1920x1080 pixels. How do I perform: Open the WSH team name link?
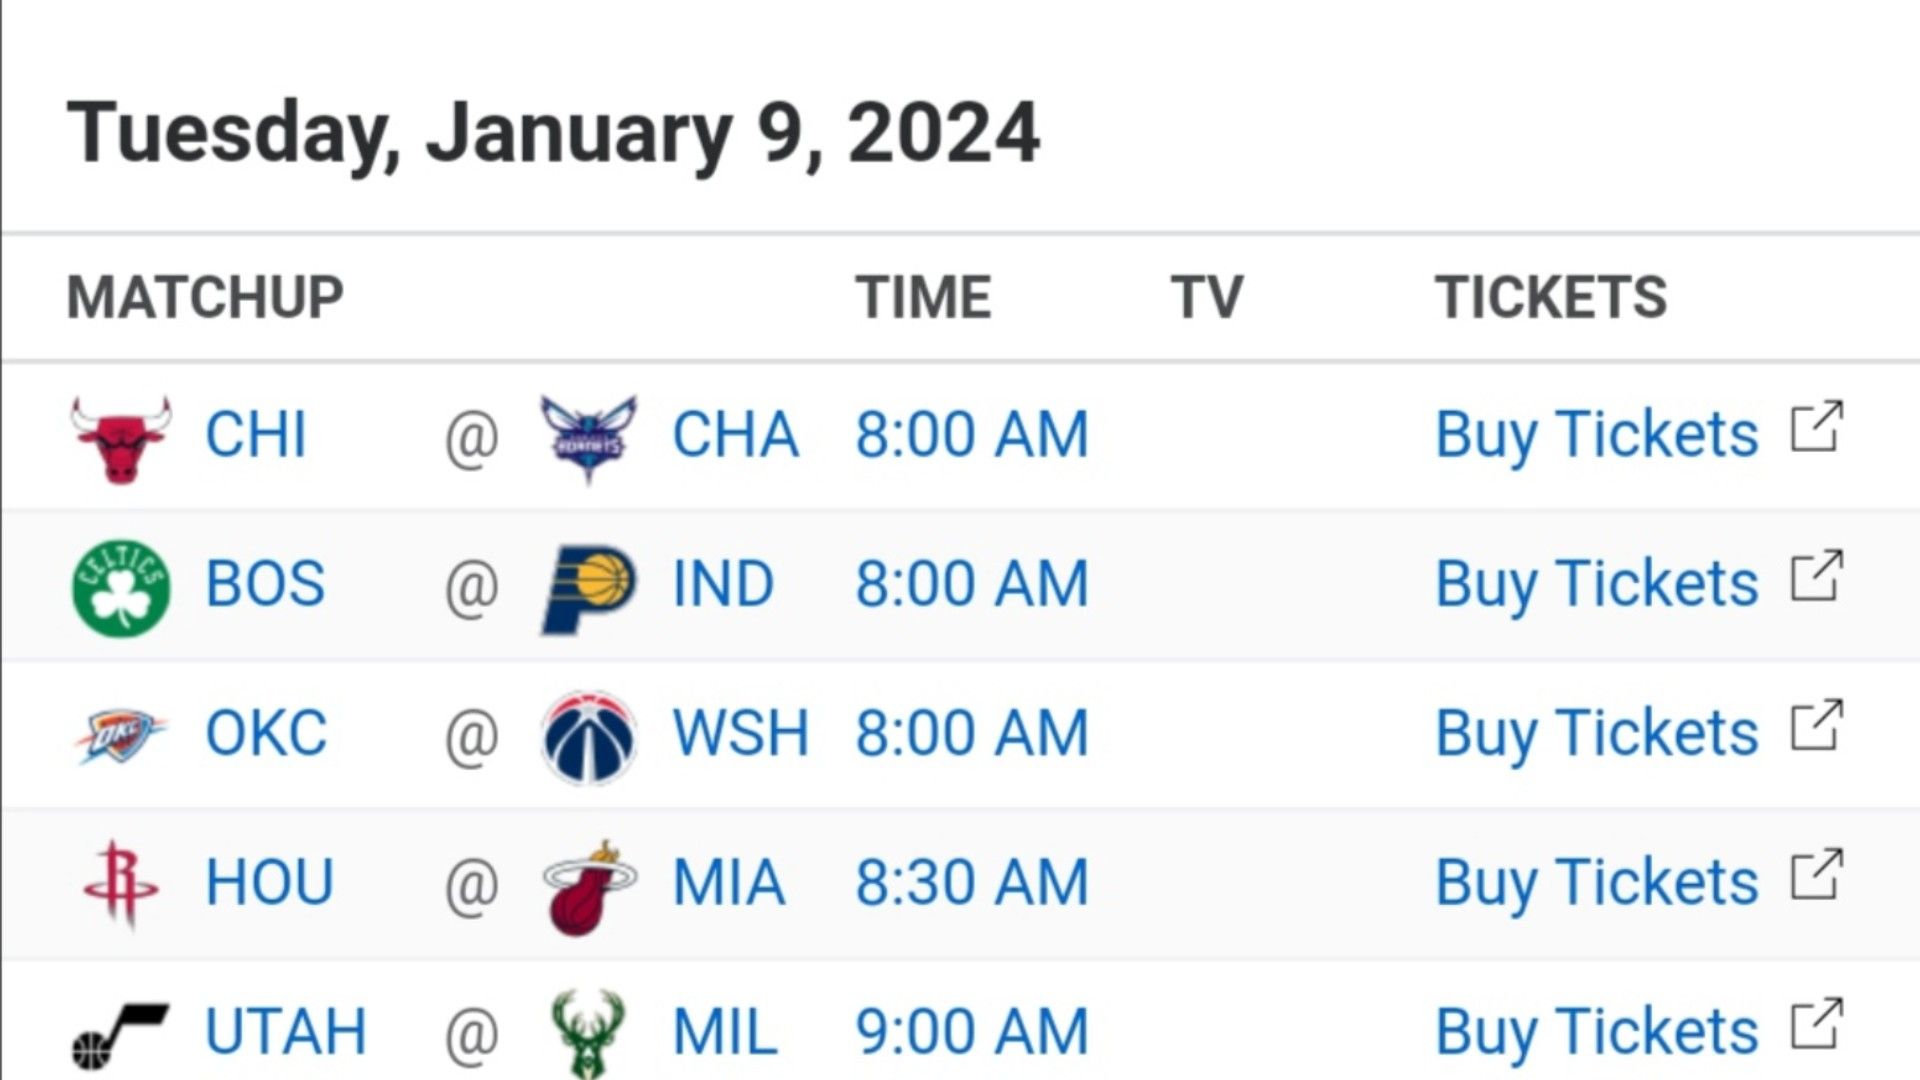coord(740,734)
